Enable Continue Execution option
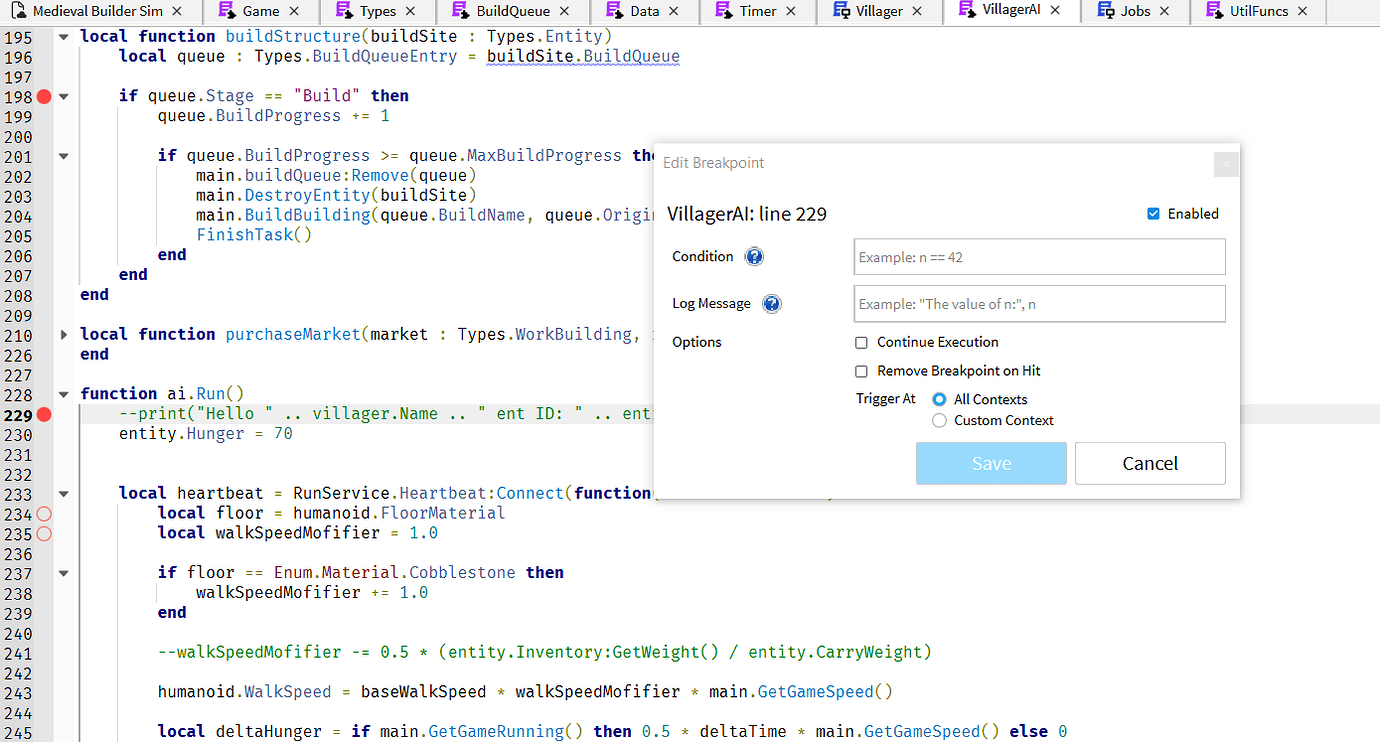1380x742 pixels. pos(861,342)
